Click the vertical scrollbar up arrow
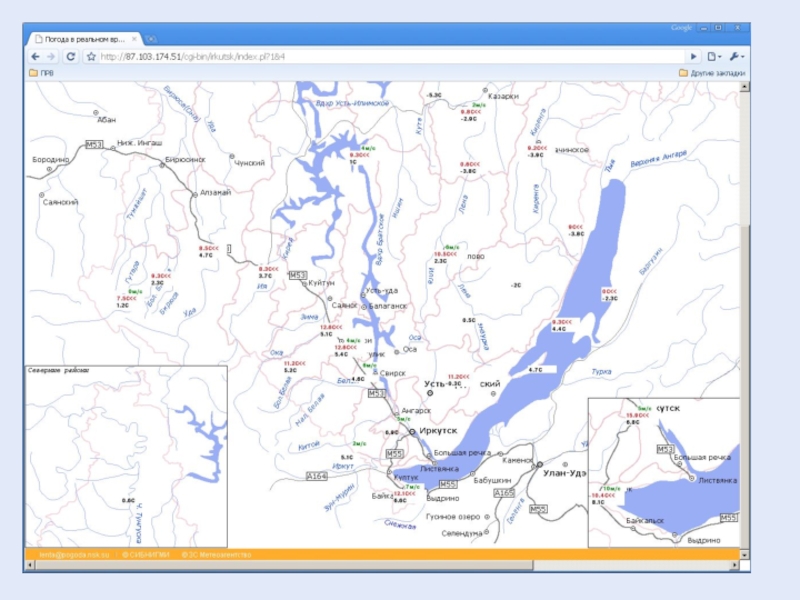Screen dimensions: 800x600 pos(744,87)
